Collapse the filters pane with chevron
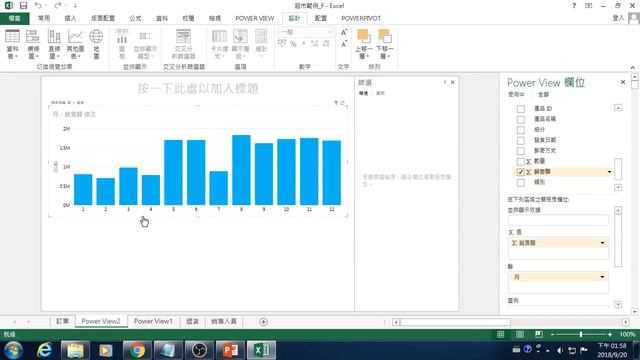 445,82
